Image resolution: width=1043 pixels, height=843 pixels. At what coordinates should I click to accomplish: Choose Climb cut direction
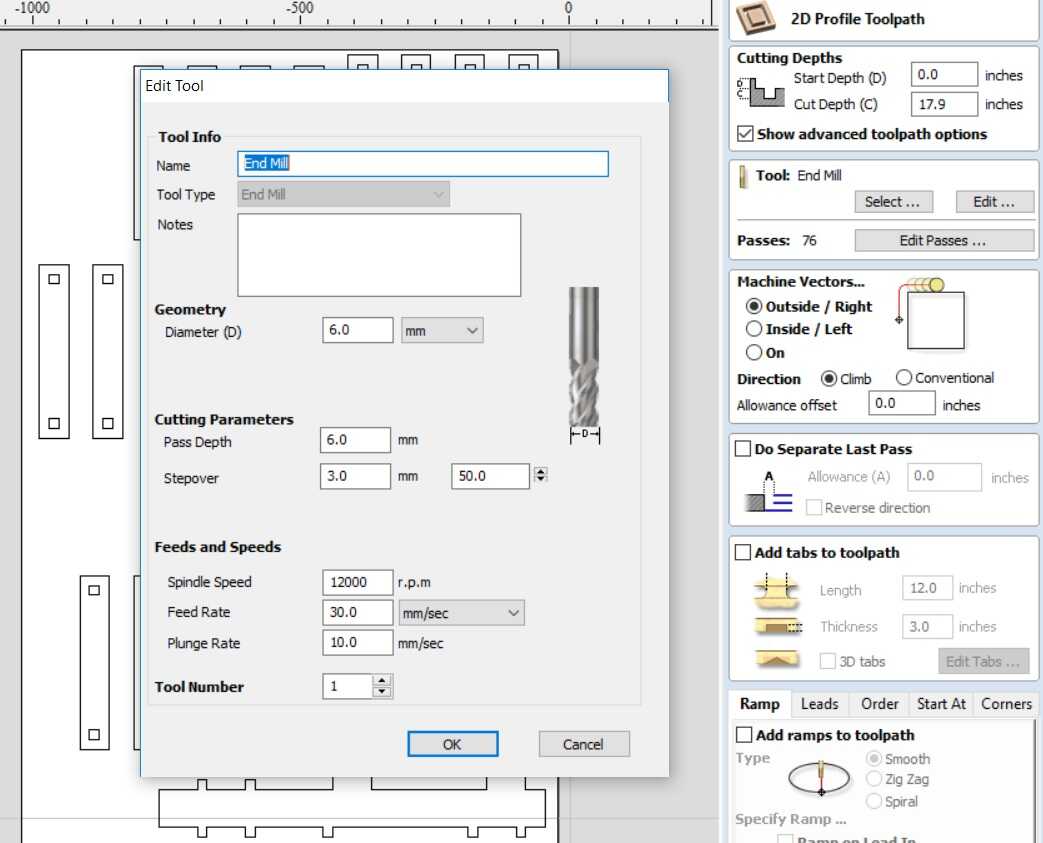(829, 378)
